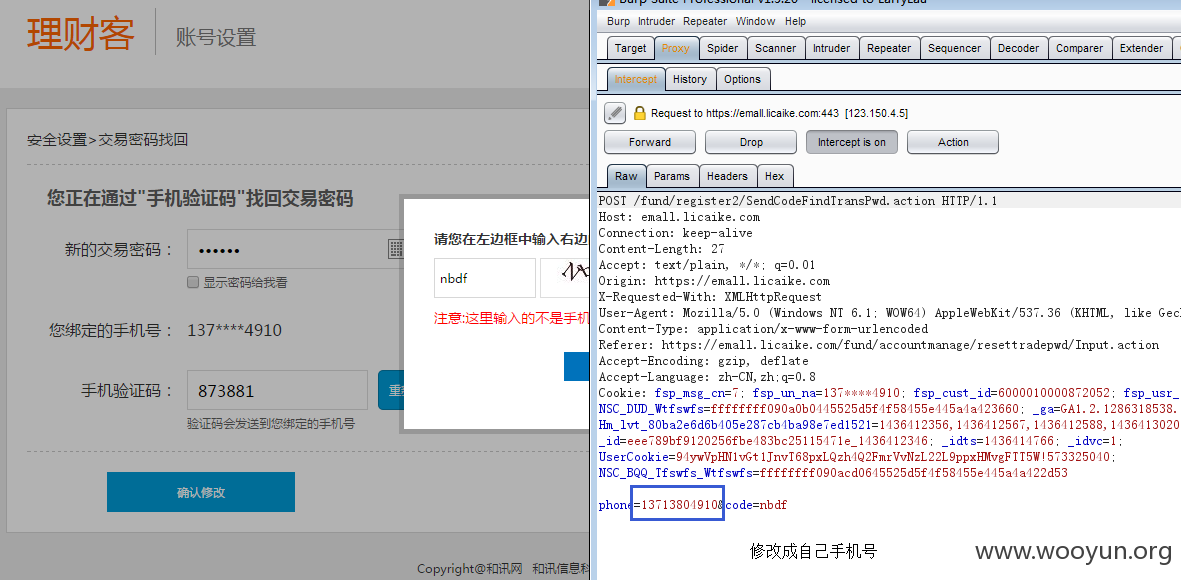Viewport: 1181px width, 580px height.
Task: Select the Raw view tab
Action: click(626, 176)
